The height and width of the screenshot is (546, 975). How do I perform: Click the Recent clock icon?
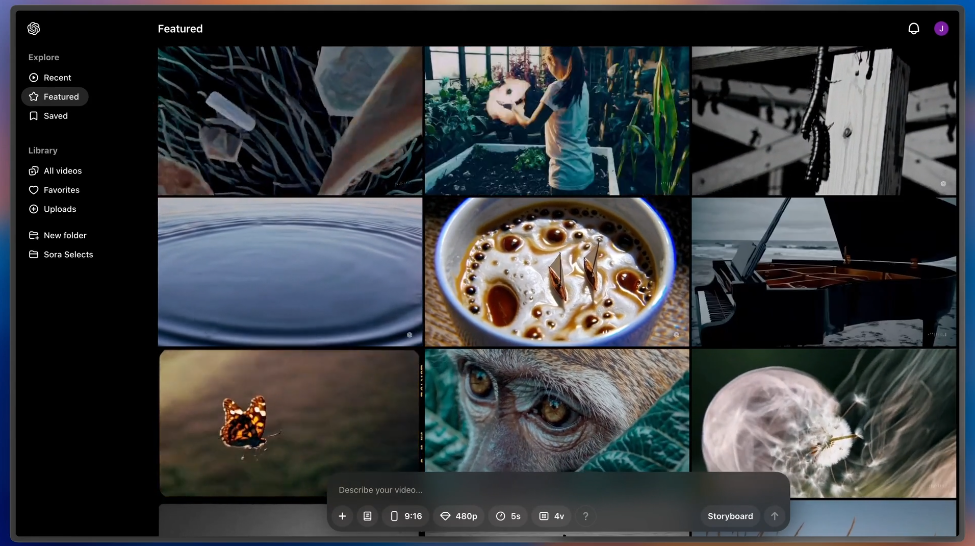point(34,78)
